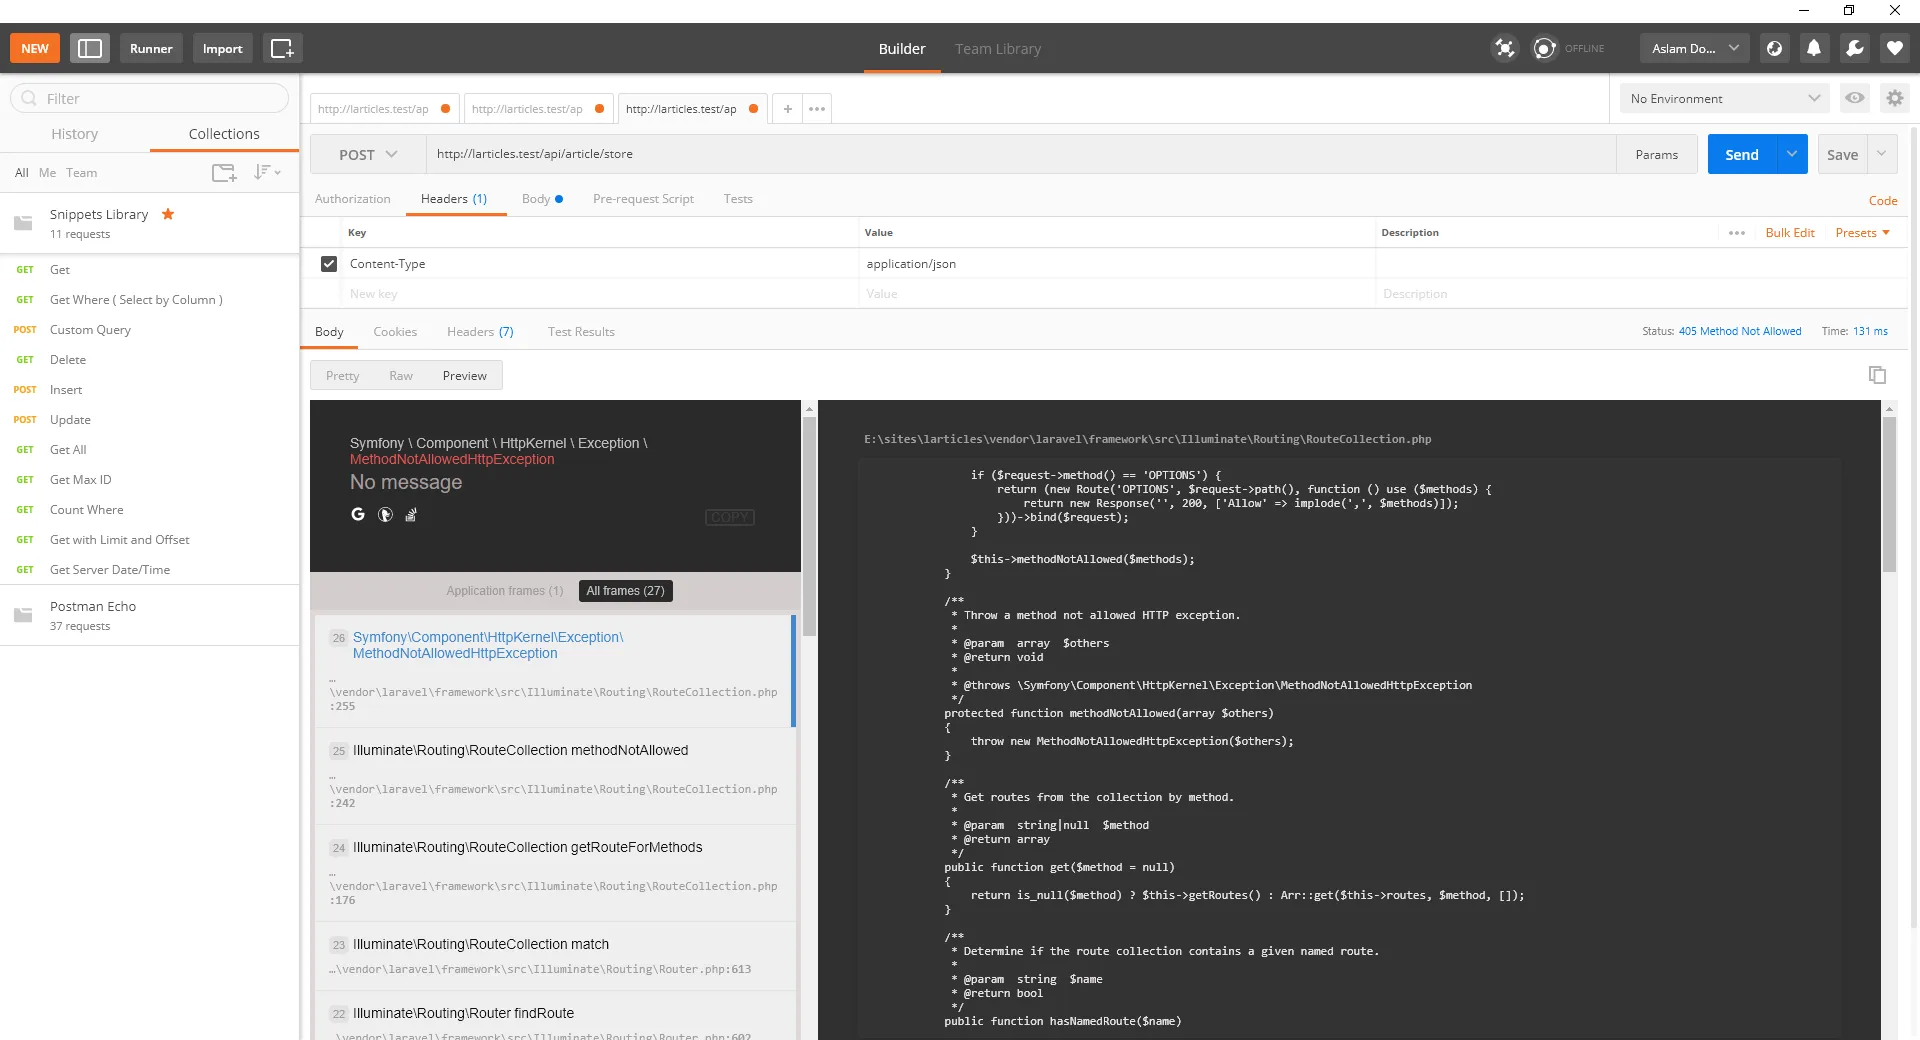Open the POST method dropdown
This screenshot has height=1040, width=1920.
click(x=368, y=154)
